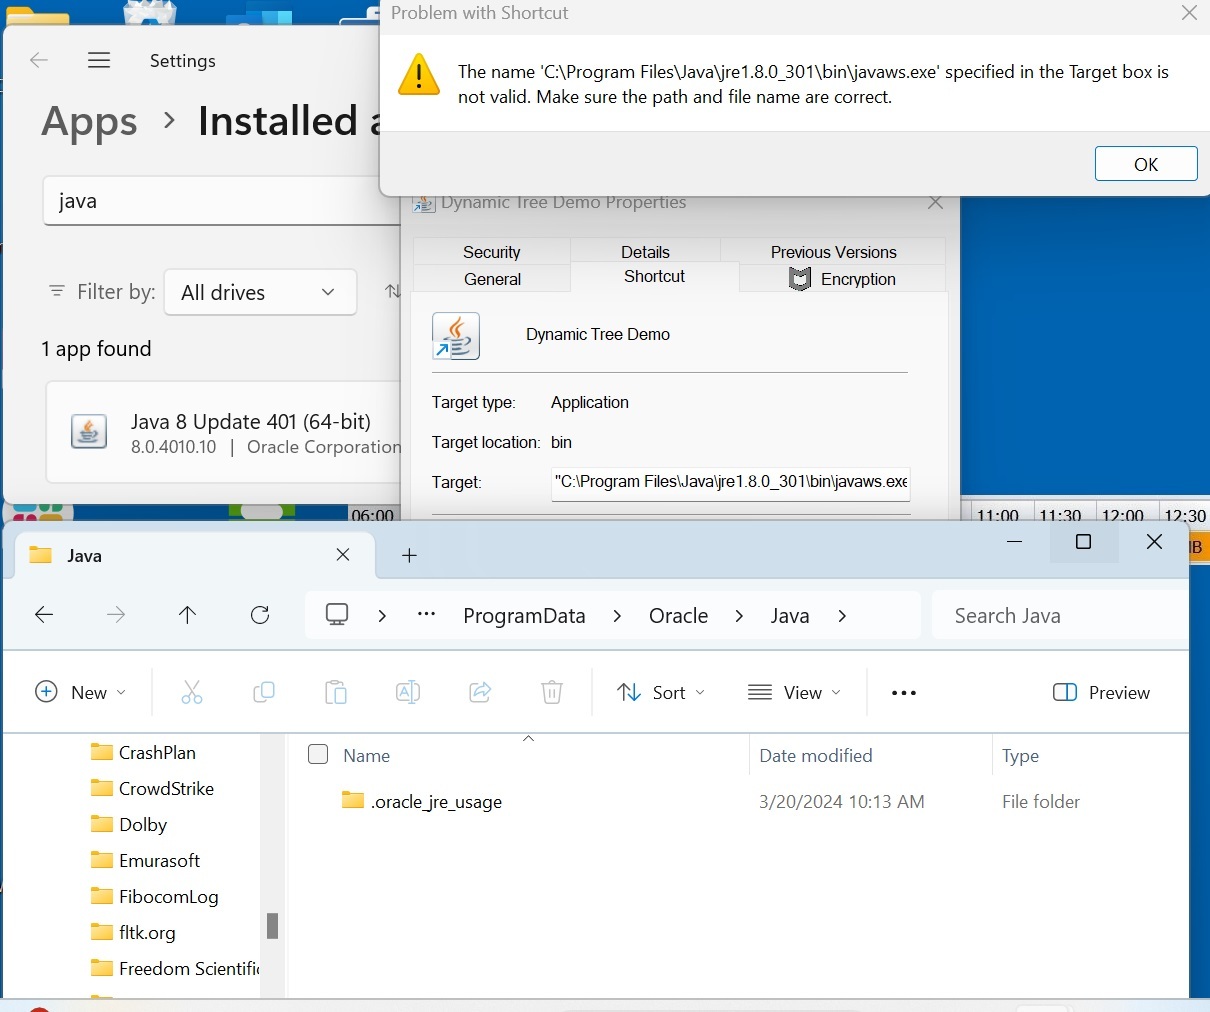Click the Copy icon in Explorer toolbar

point(264,692)
